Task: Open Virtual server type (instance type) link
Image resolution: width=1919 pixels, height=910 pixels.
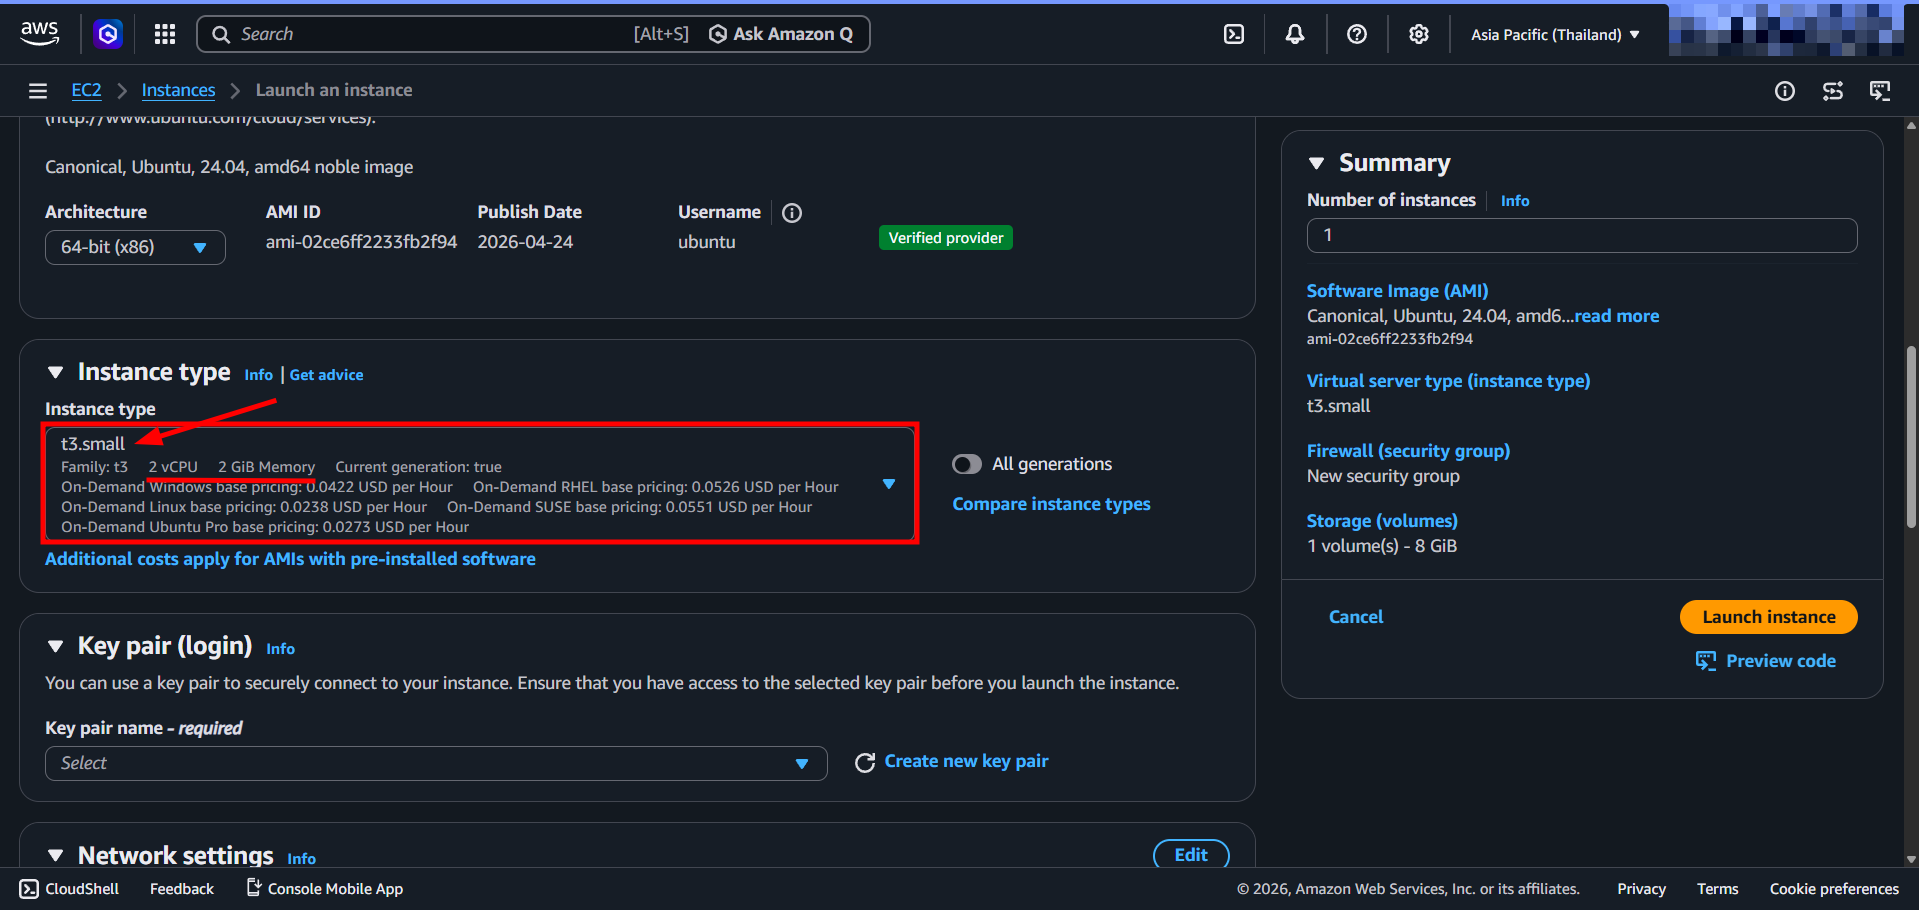Action: 1448,381
